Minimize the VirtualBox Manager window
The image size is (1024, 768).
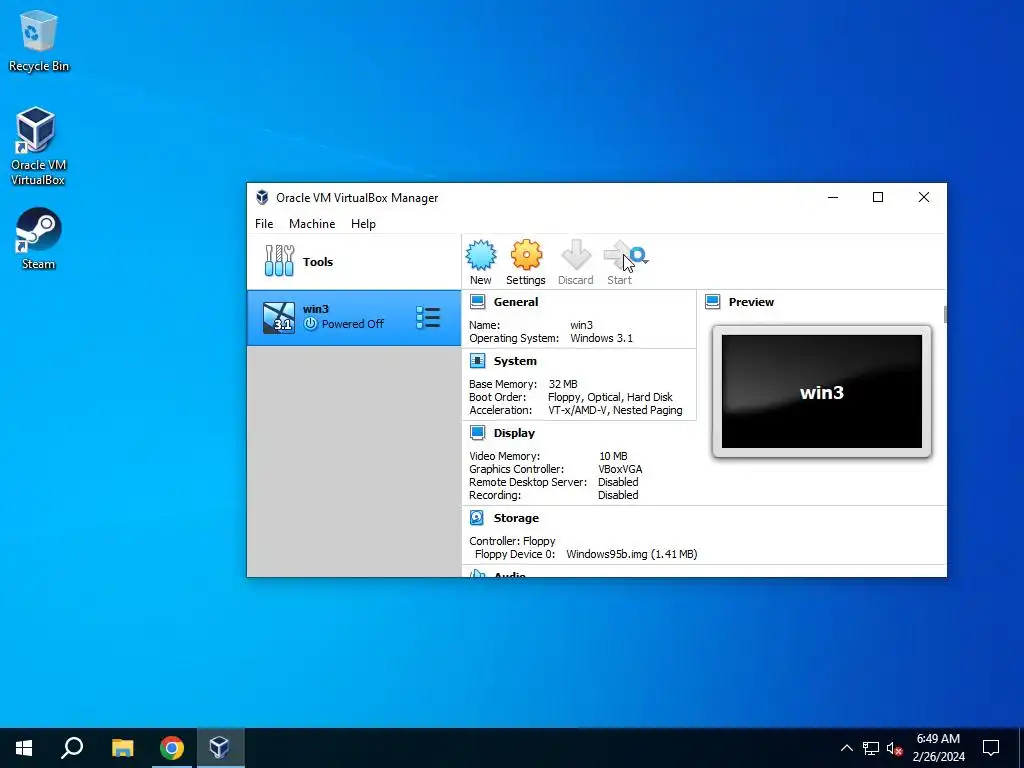click(x=833, y=197)
